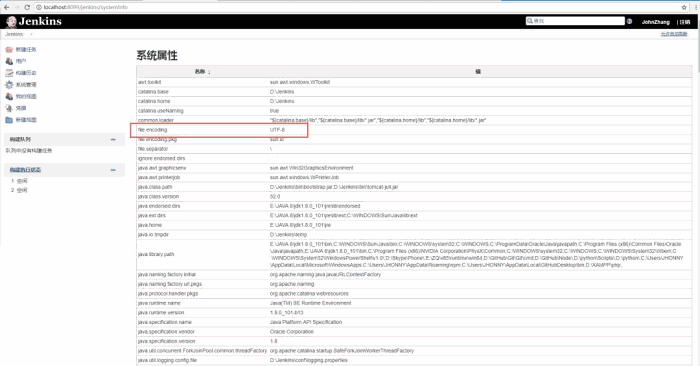700x366 pixels.
Task: Select the java.home property name
Action: click(x=150, y=225)
